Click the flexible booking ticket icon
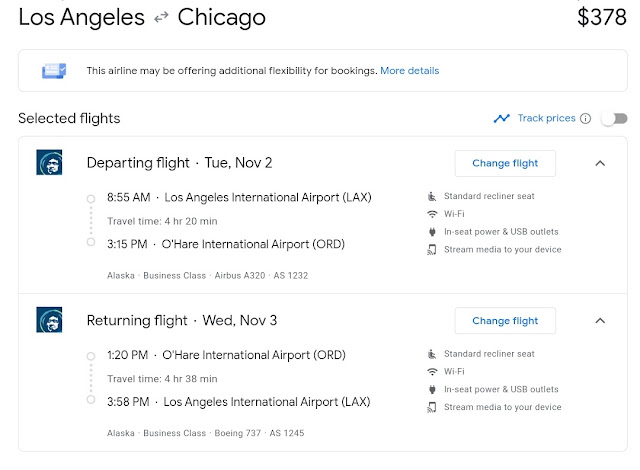 coord(54,71)
